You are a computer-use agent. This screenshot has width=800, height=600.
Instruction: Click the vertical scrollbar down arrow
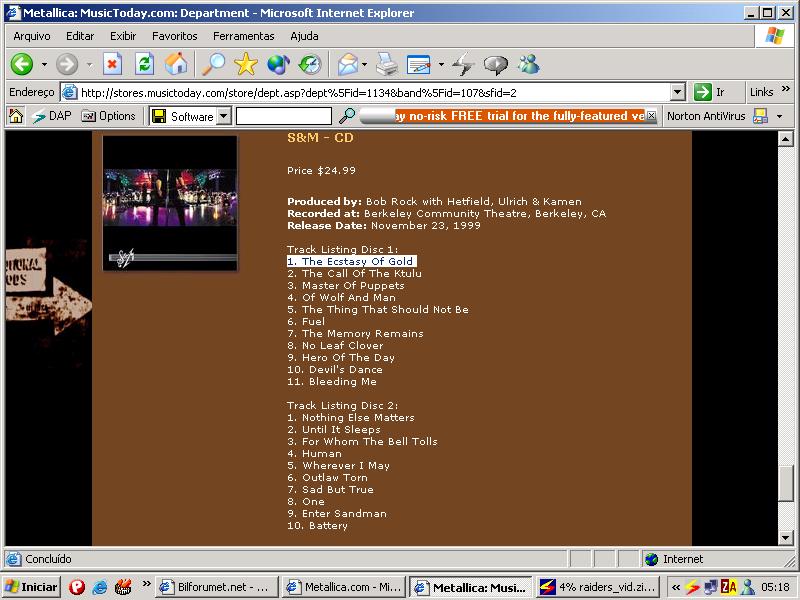[x=785, y=537]
